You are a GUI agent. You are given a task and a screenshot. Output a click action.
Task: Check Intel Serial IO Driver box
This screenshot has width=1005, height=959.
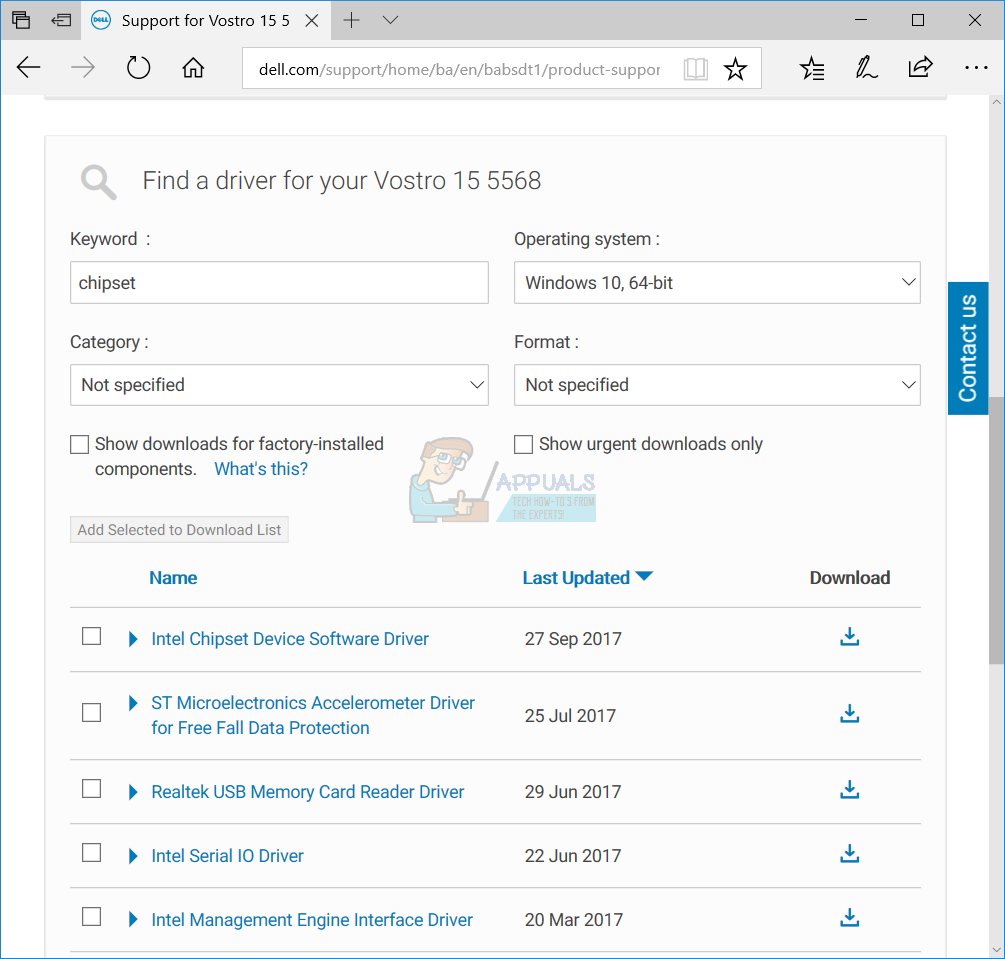coord(92,853)
